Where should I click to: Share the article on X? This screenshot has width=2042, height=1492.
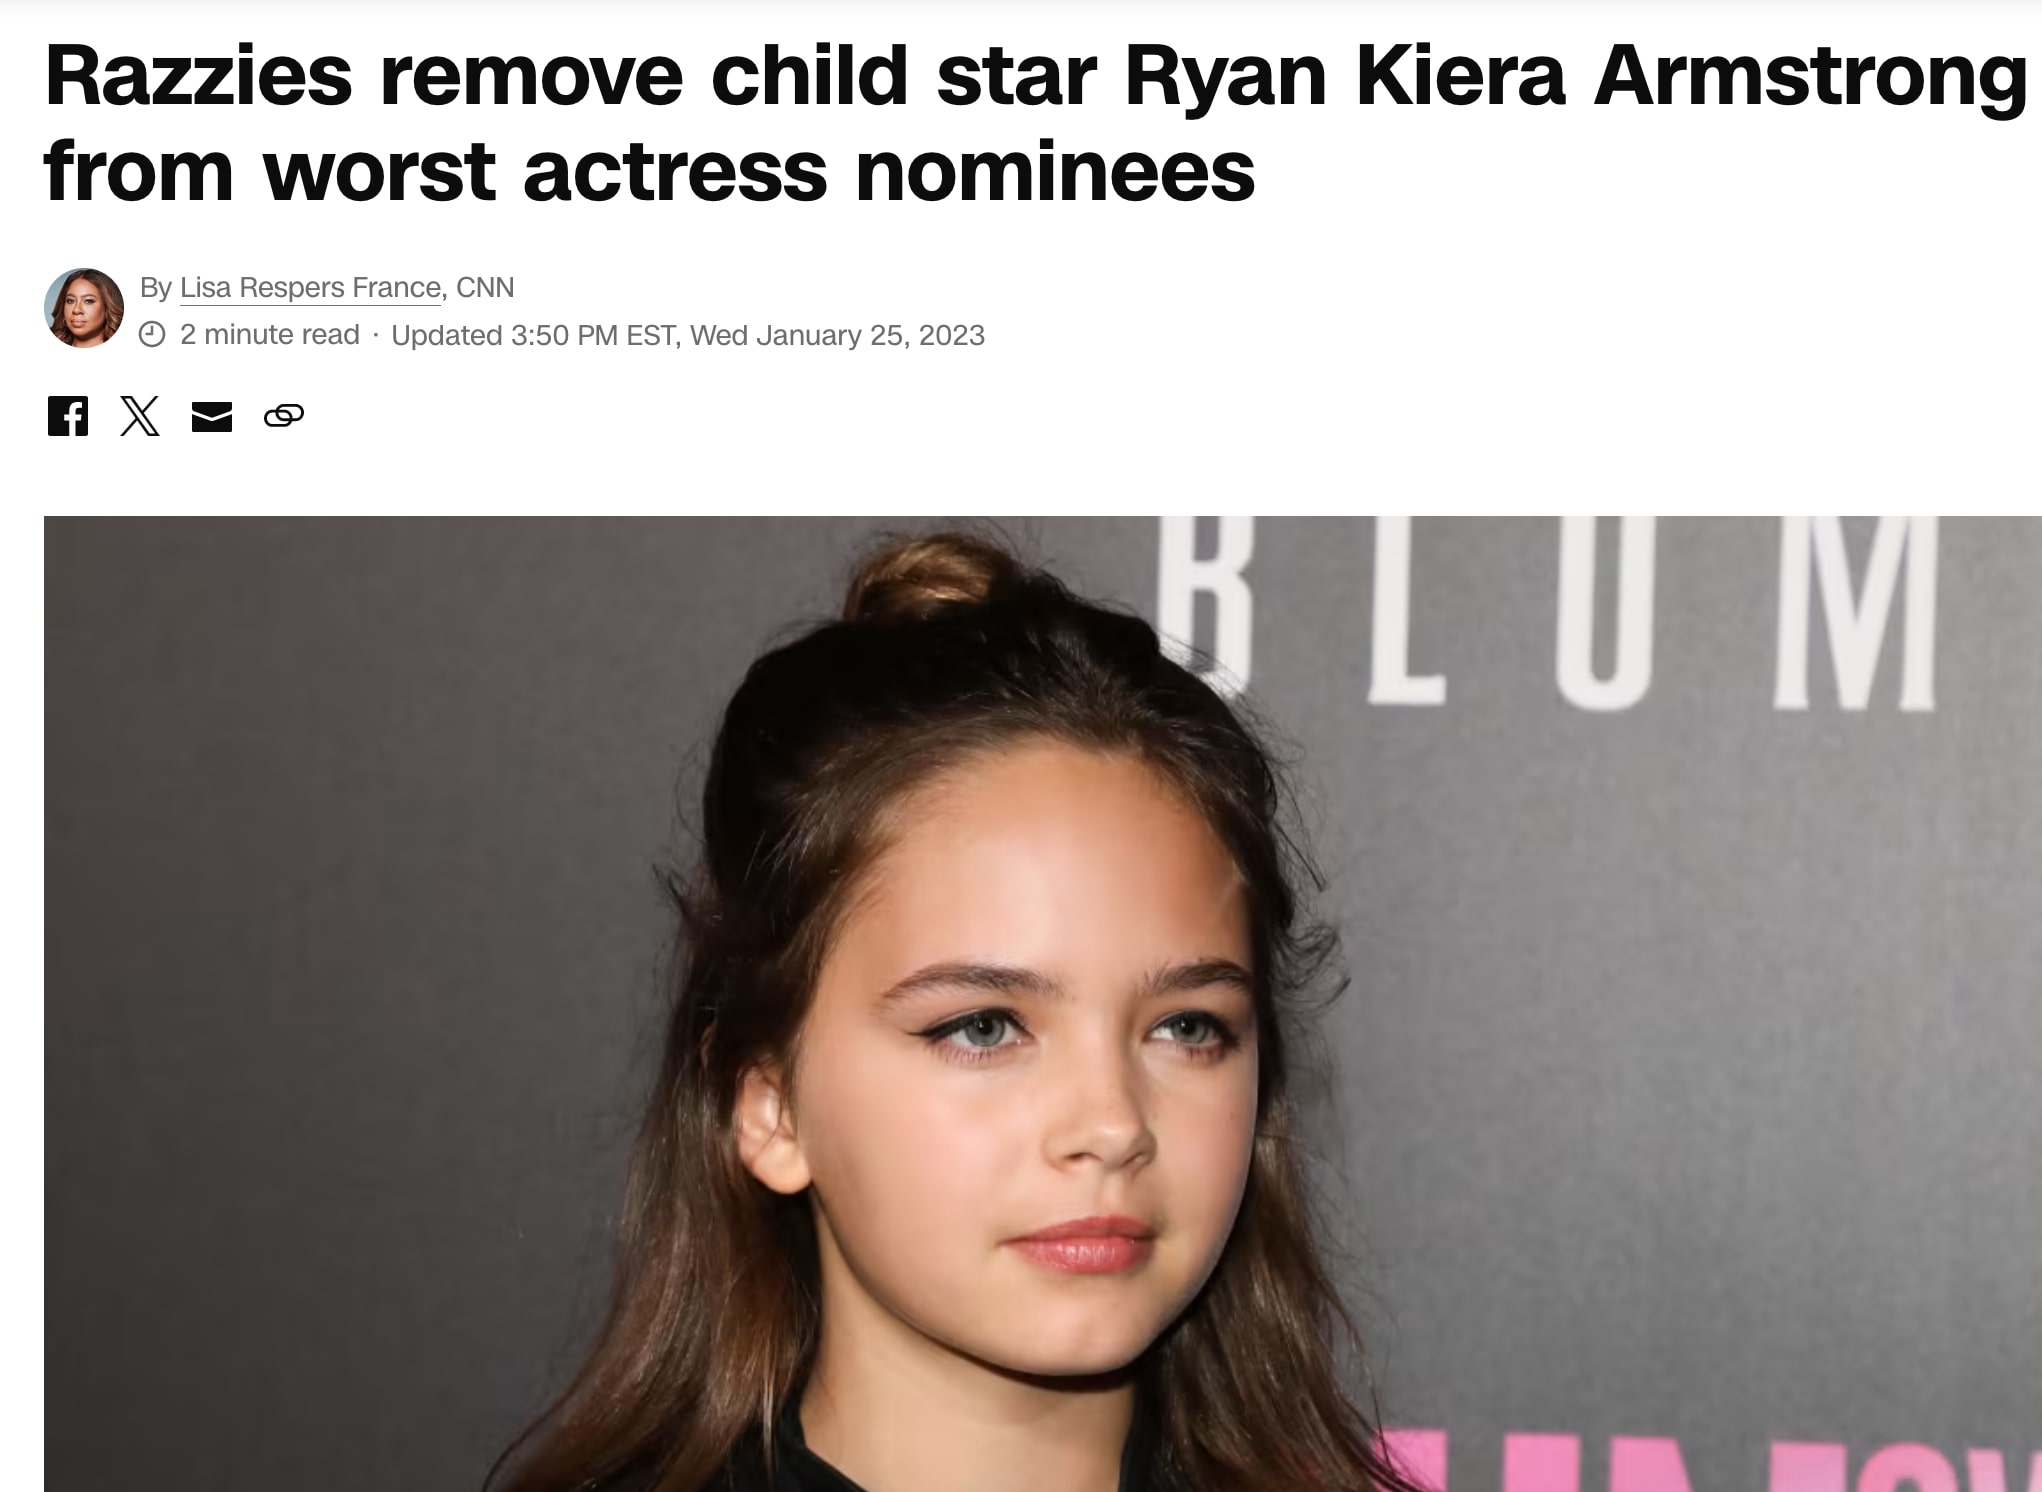(140, 416)
